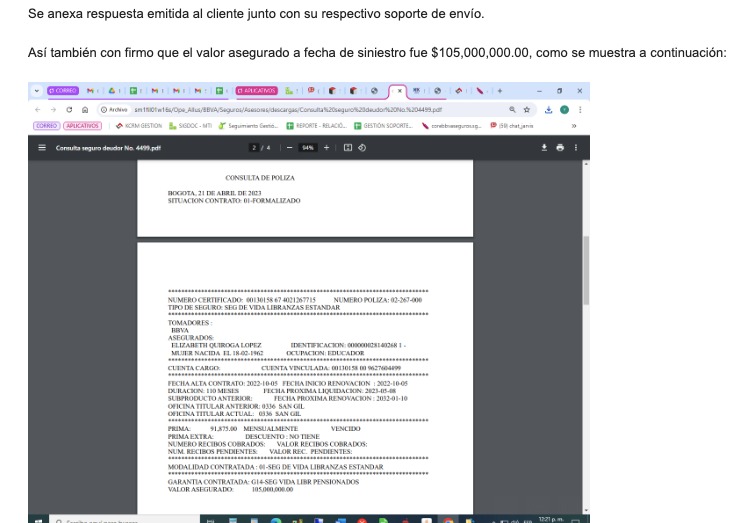This screenshot has width=742, height=523.
Task: Click the browser back arrow
Action: click(x=38, y=109)
